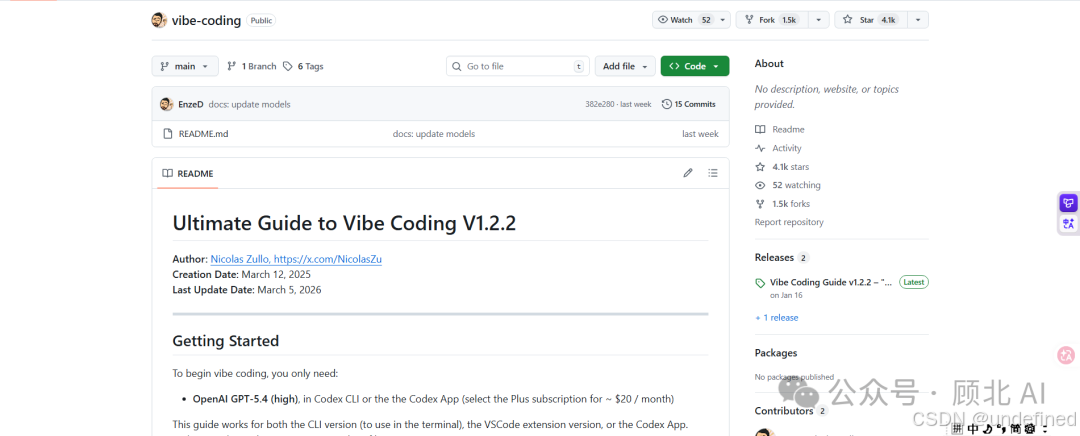Open the + 1 release link
This screenshot has width=1080, height=436.
(x=777, y=318)
